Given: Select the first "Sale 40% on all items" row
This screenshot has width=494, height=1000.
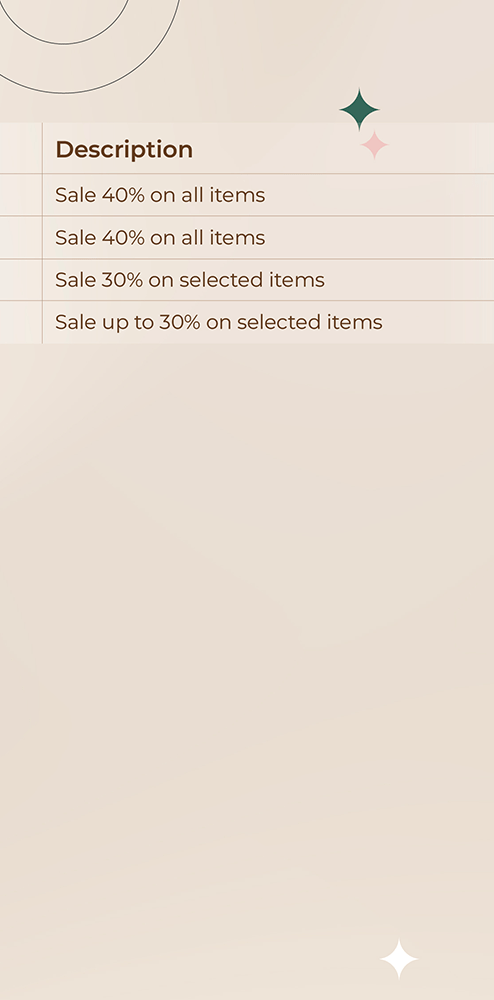Looking at the screenshot, I should point(268,195).
